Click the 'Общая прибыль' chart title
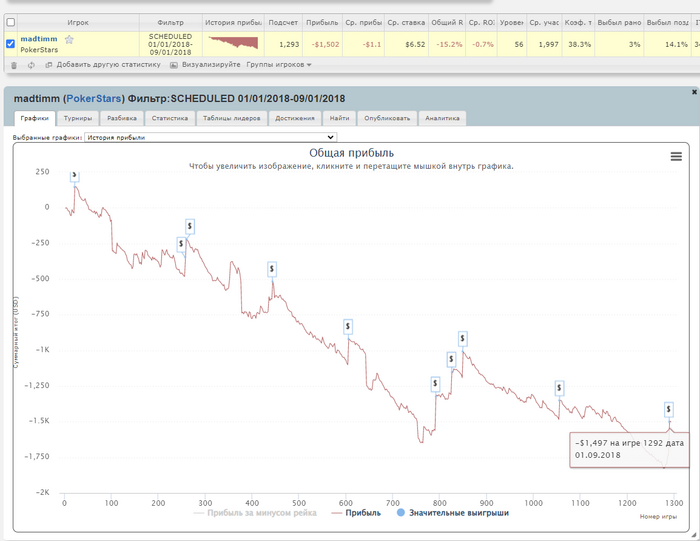Screen dimensions: 700x541 coord(351,153)
